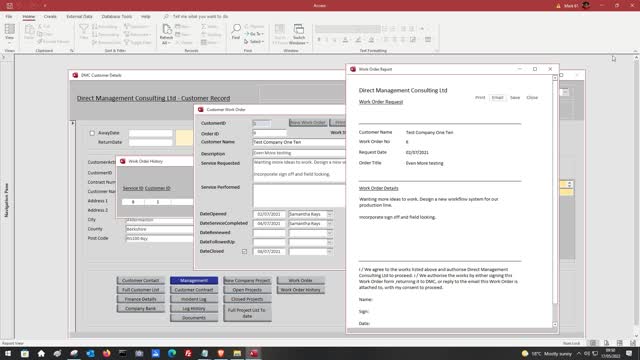Click the Underline formatting icon
640x360 pixels.
click(334, 40)
